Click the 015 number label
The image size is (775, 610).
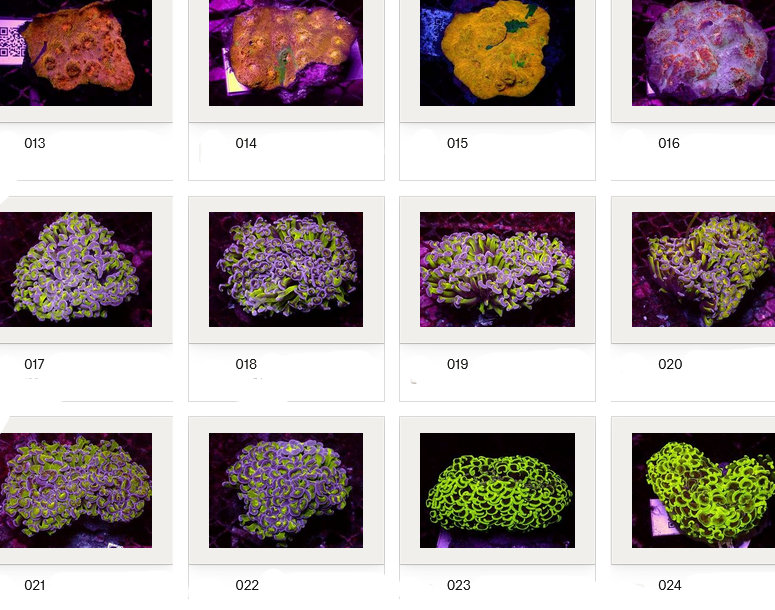tap(457, 143)
